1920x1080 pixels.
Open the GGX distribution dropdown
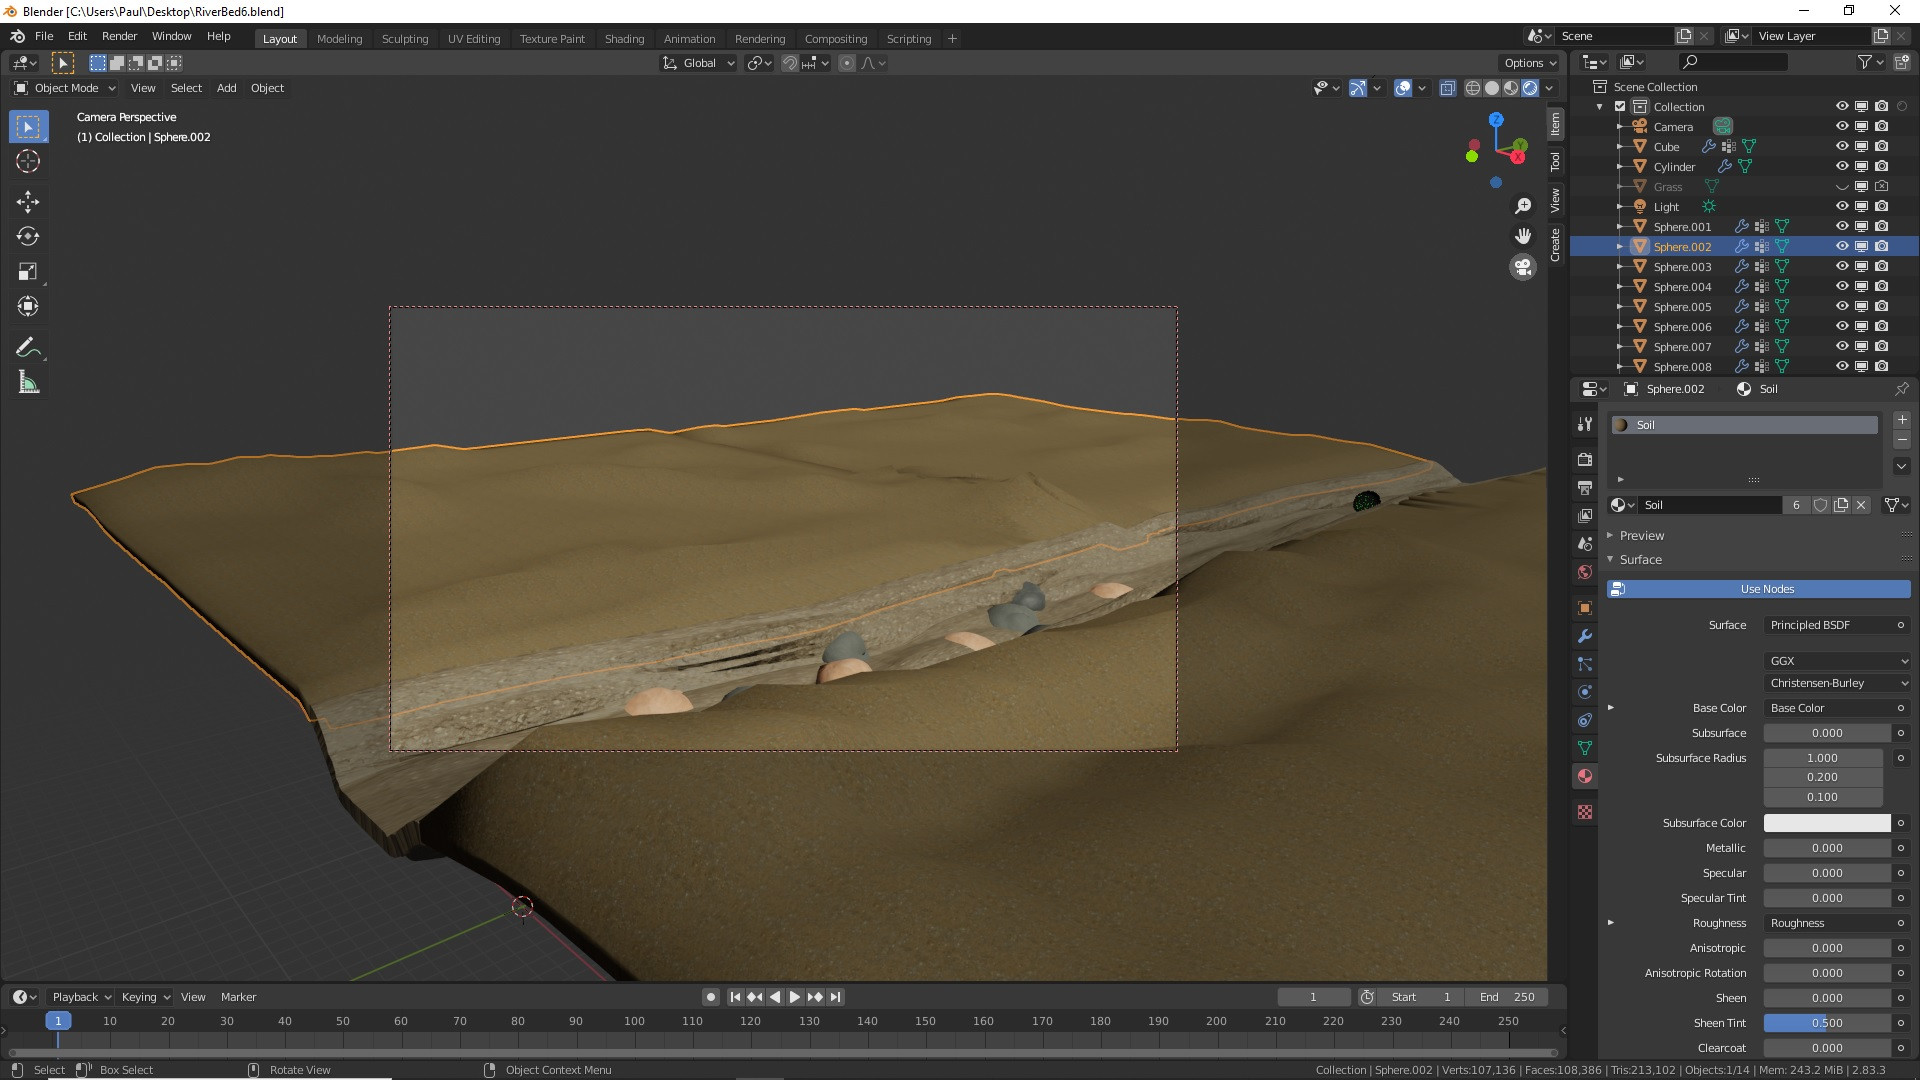click(1837, 661)
